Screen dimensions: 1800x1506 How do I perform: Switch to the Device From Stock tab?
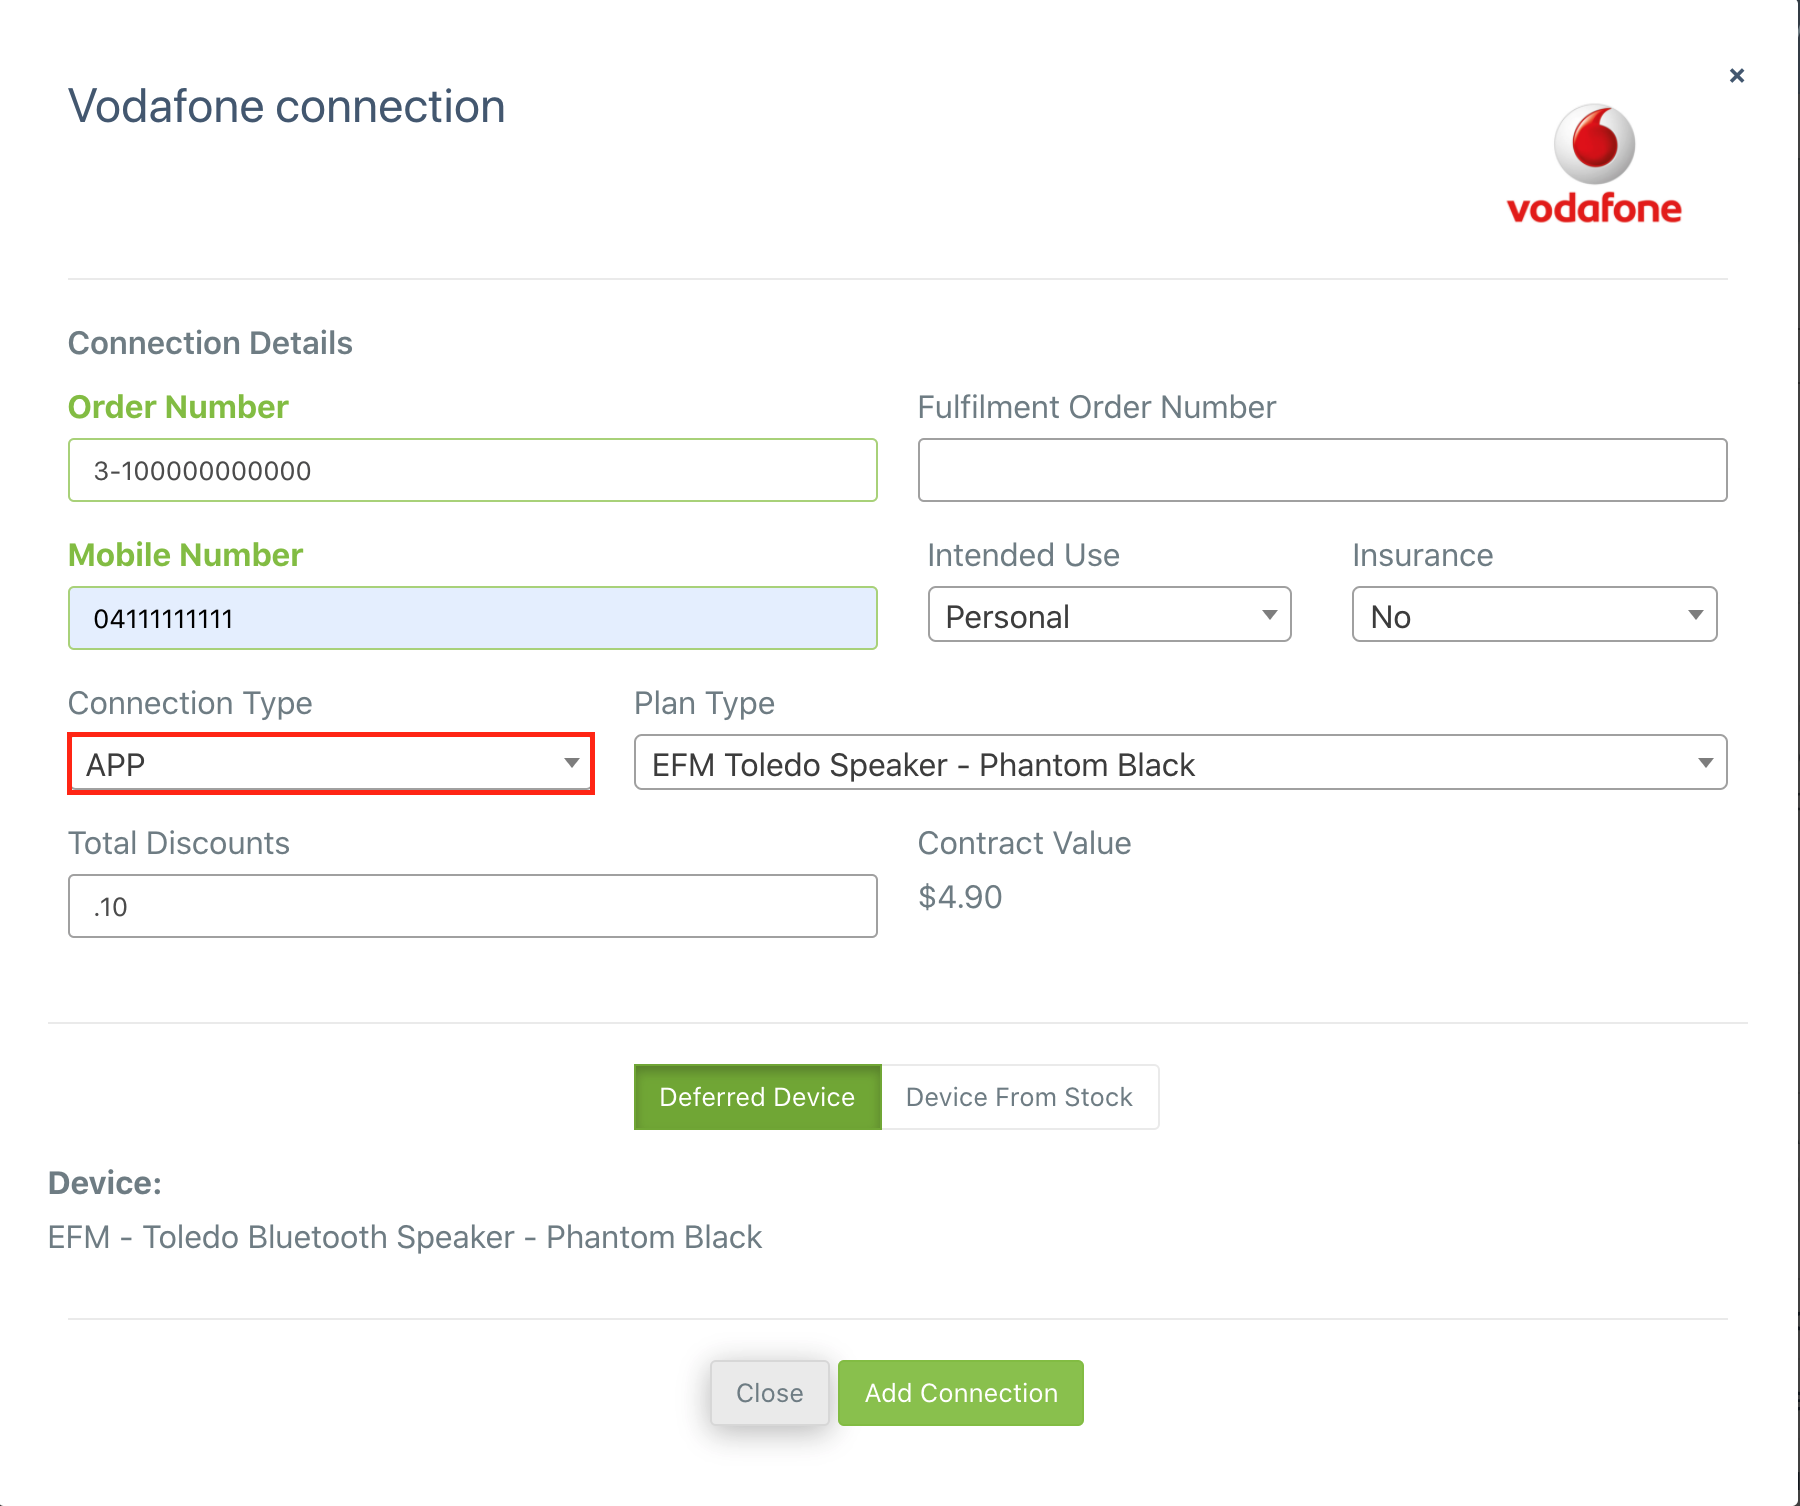tap(1020, 1097)
